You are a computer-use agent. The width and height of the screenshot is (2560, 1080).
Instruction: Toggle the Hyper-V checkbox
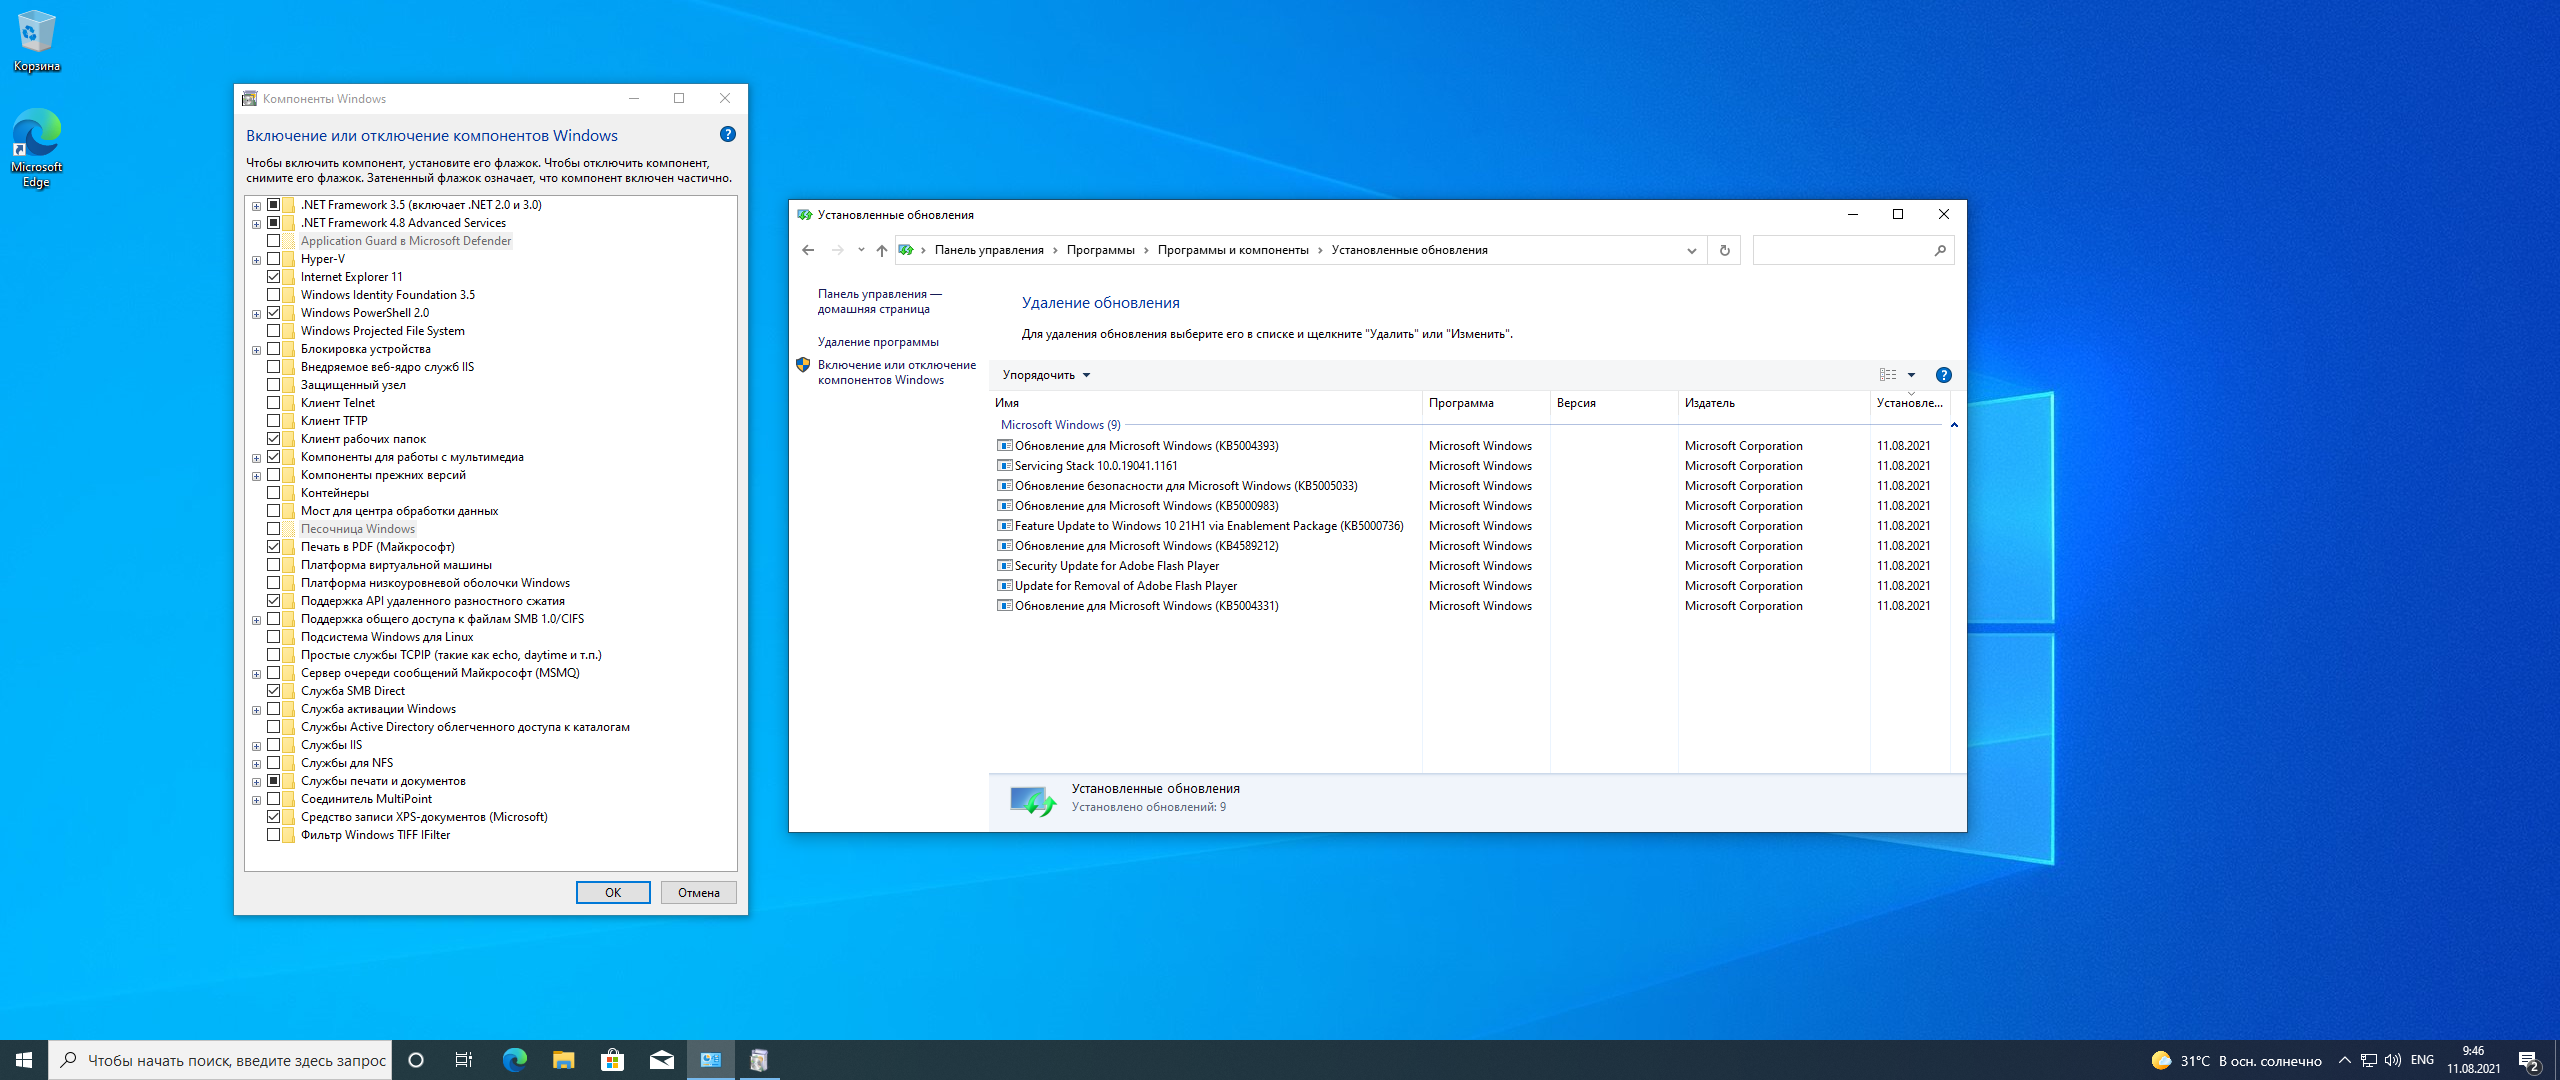[273, 259]
